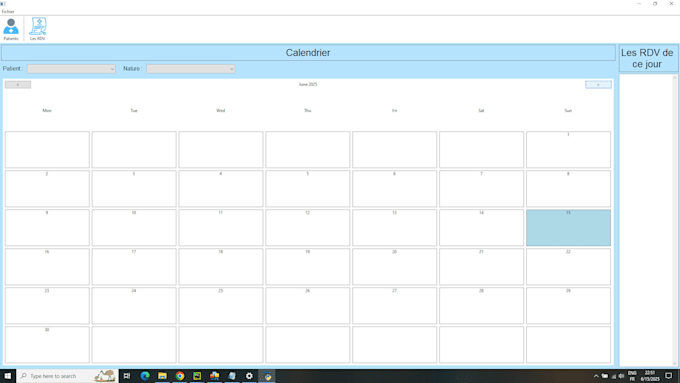Select June 20 day cell
The height and width of the screenshot is (383, 680).
pos(395,267)
